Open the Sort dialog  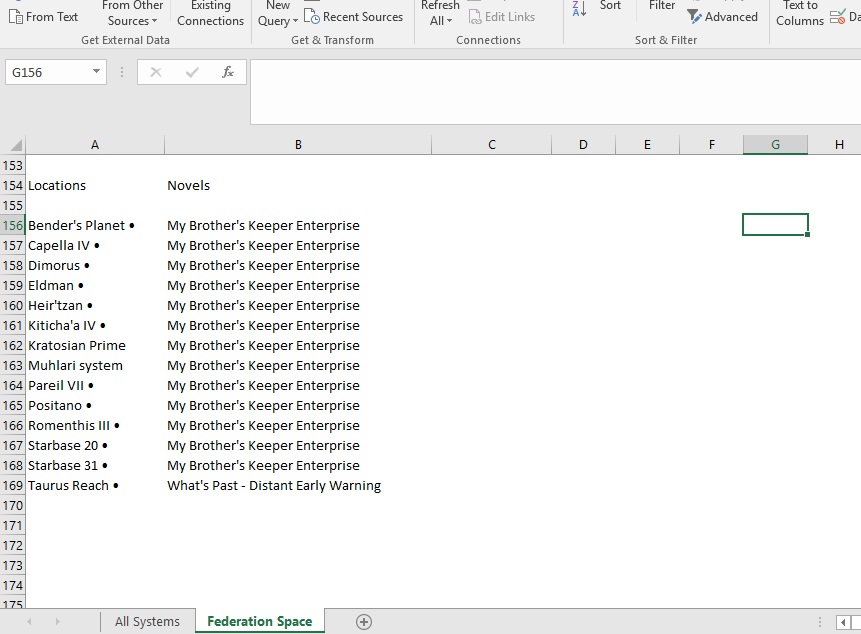(610, 5)
